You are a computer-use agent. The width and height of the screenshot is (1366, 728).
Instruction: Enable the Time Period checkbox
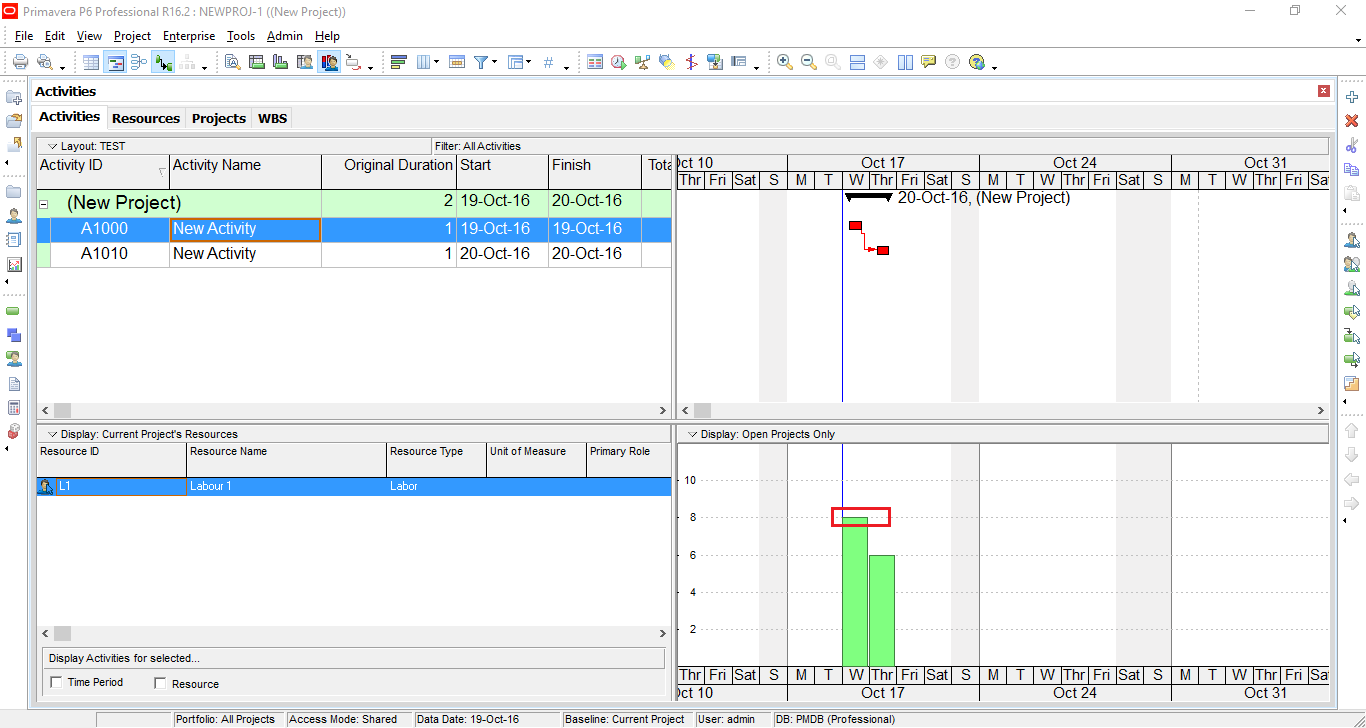[55, 683]
